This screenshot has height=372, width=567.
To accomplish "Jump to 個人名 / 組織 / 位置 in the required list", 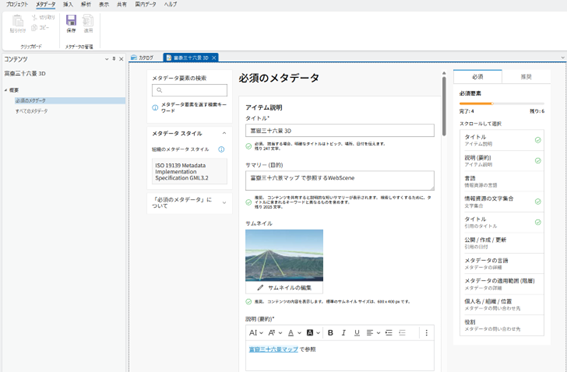I will 502,304.
